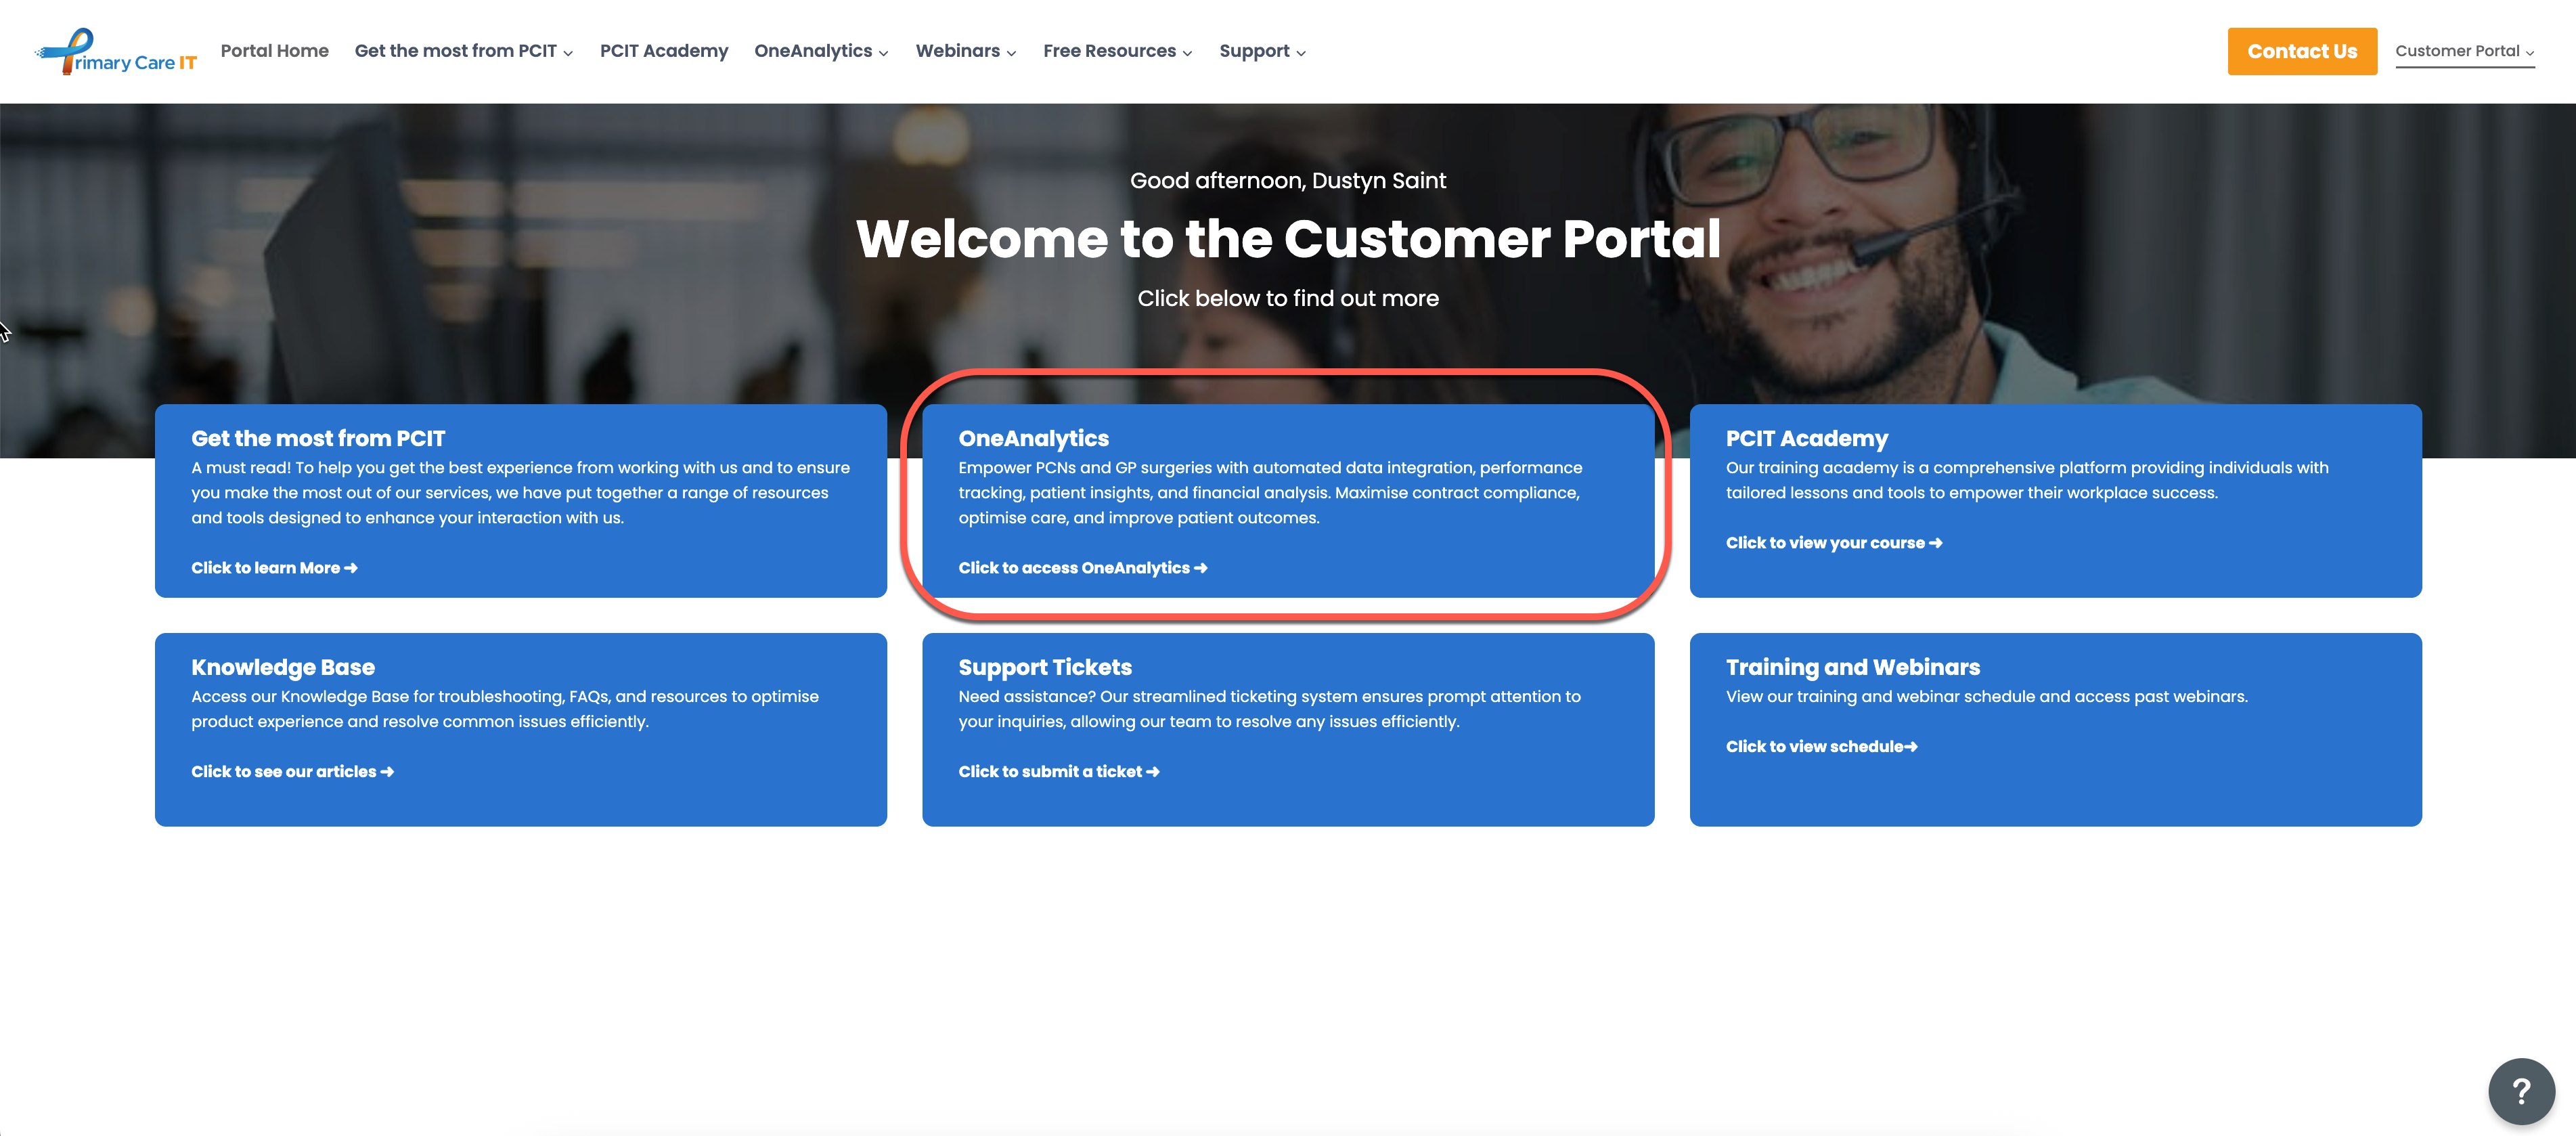Click the orange Contact Us button
This screenshot has width=2576, height=1136.
pyautogui.click(x=2302, y=51)
